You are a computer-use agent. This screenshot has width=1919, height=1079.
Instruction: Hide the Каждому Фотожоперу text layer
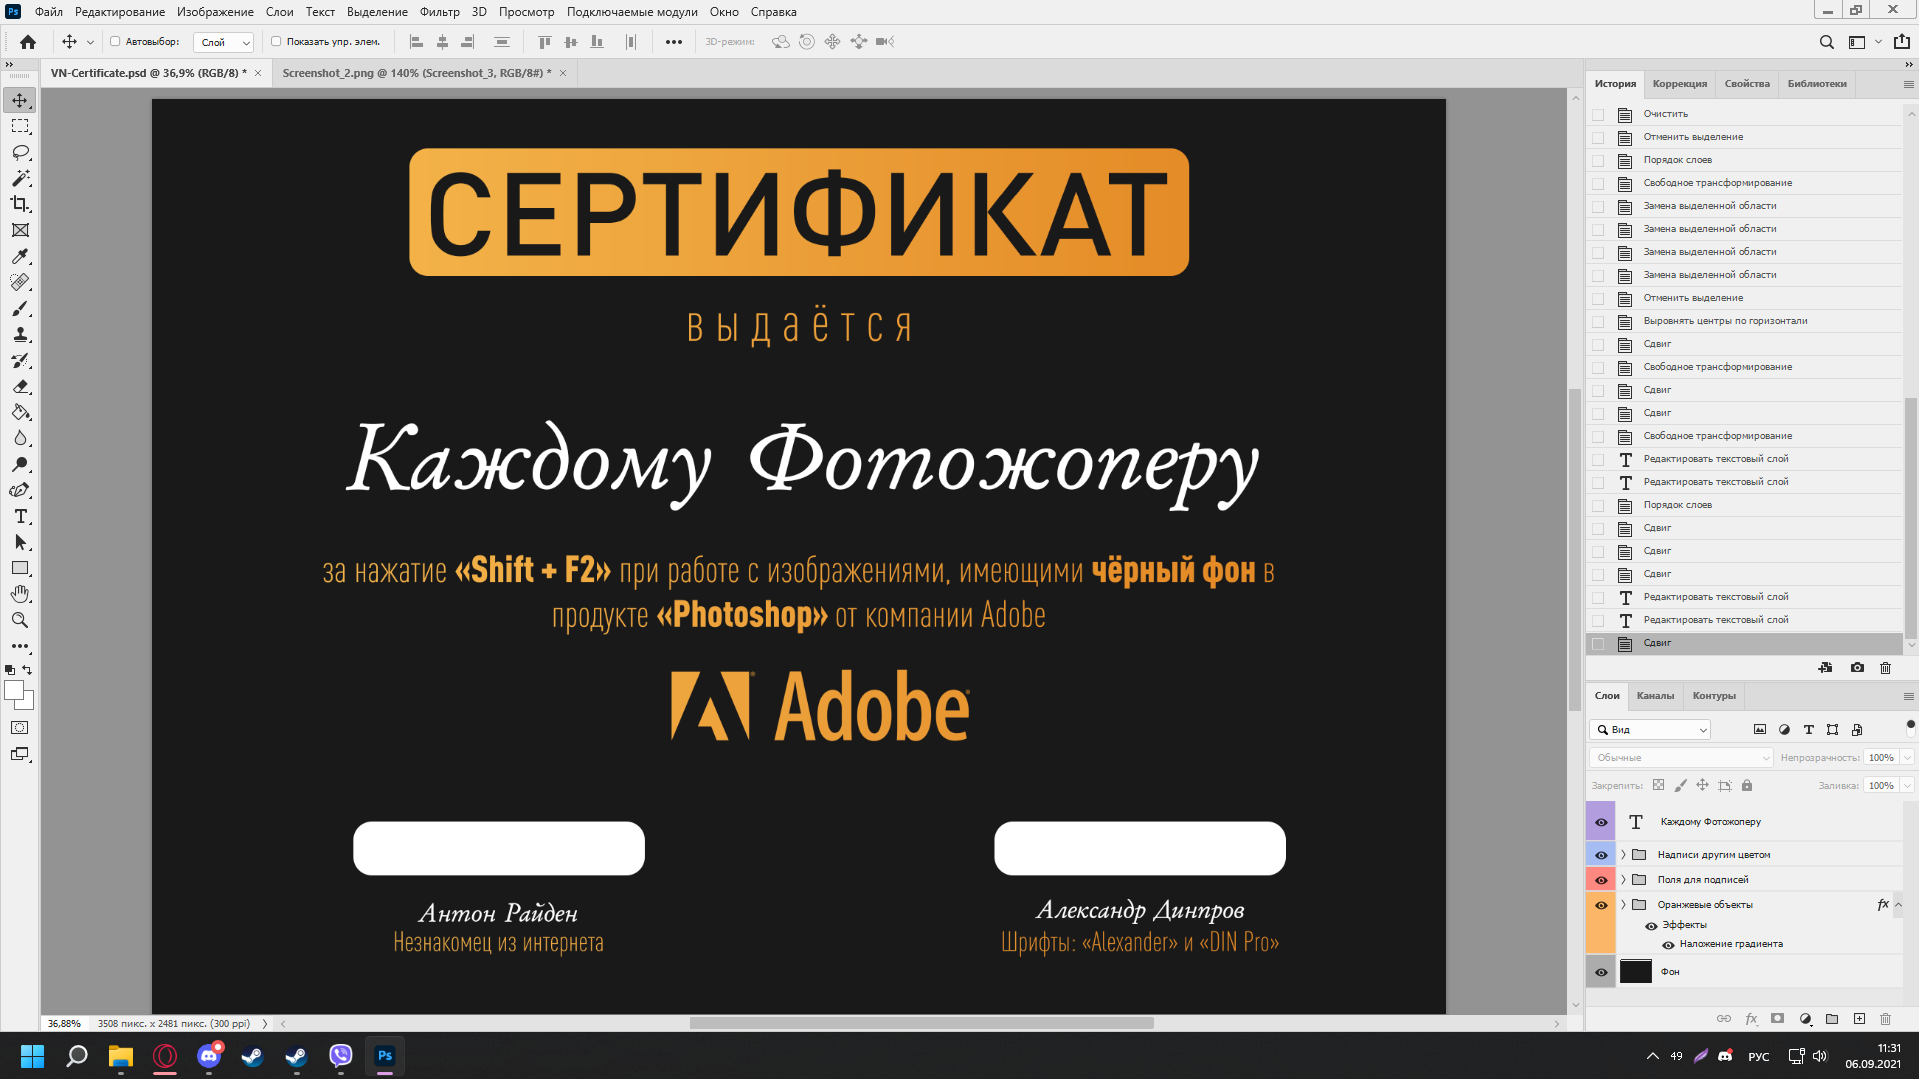click(x=1601, y=822)
